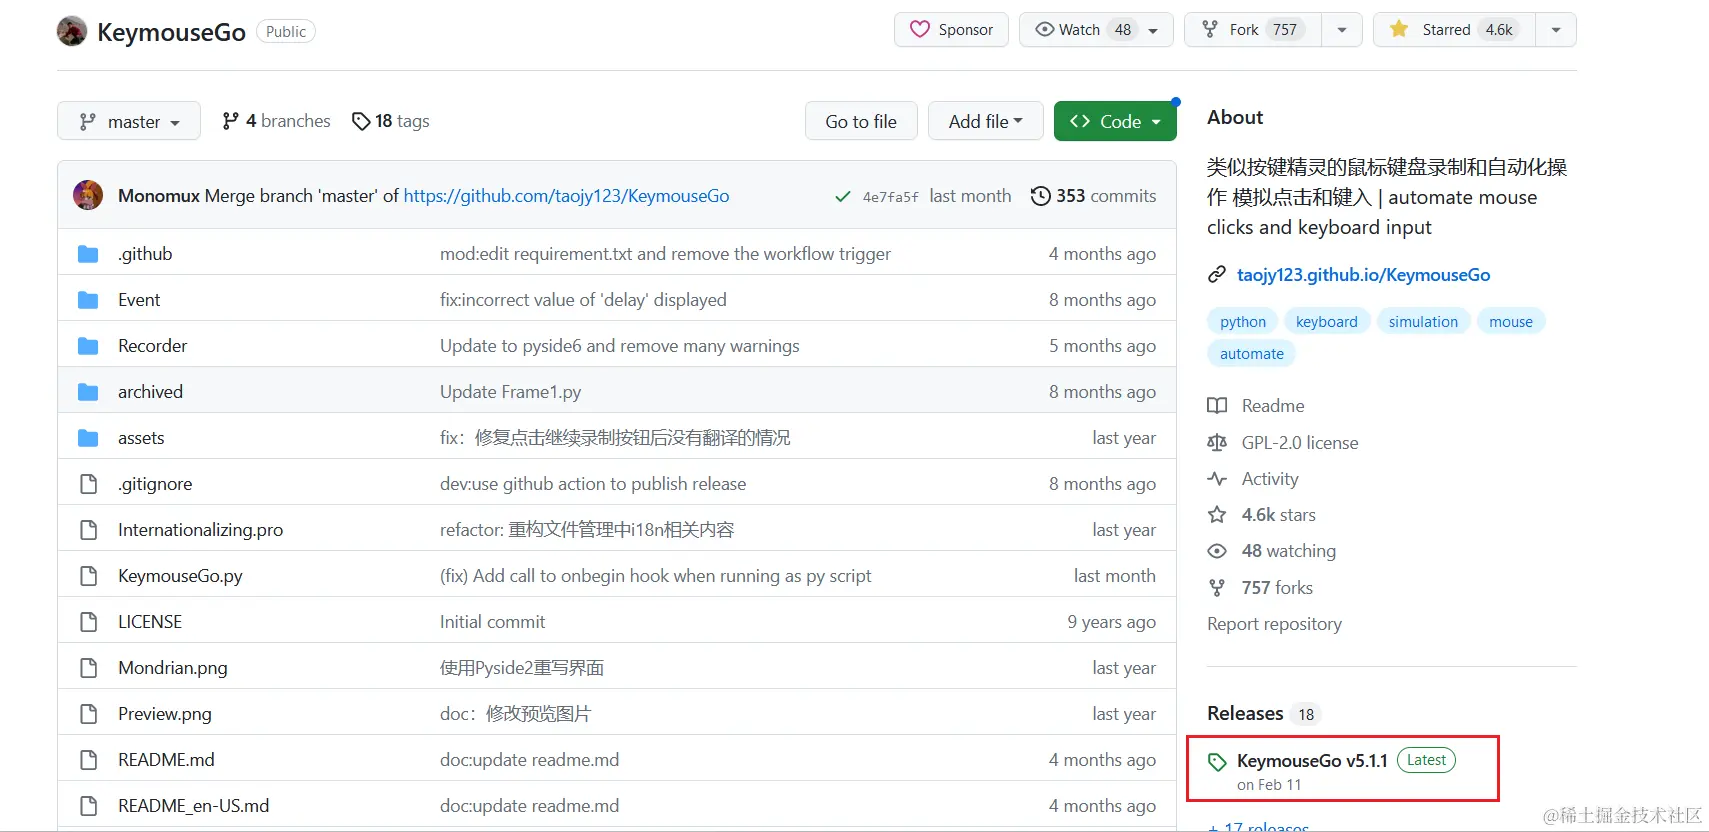The height and width of the screenshot is (832, 1709).
Task: Open the taojy123 KeymouseGo commit URL link
Action: pyautogui.click(x=567, y=196)
